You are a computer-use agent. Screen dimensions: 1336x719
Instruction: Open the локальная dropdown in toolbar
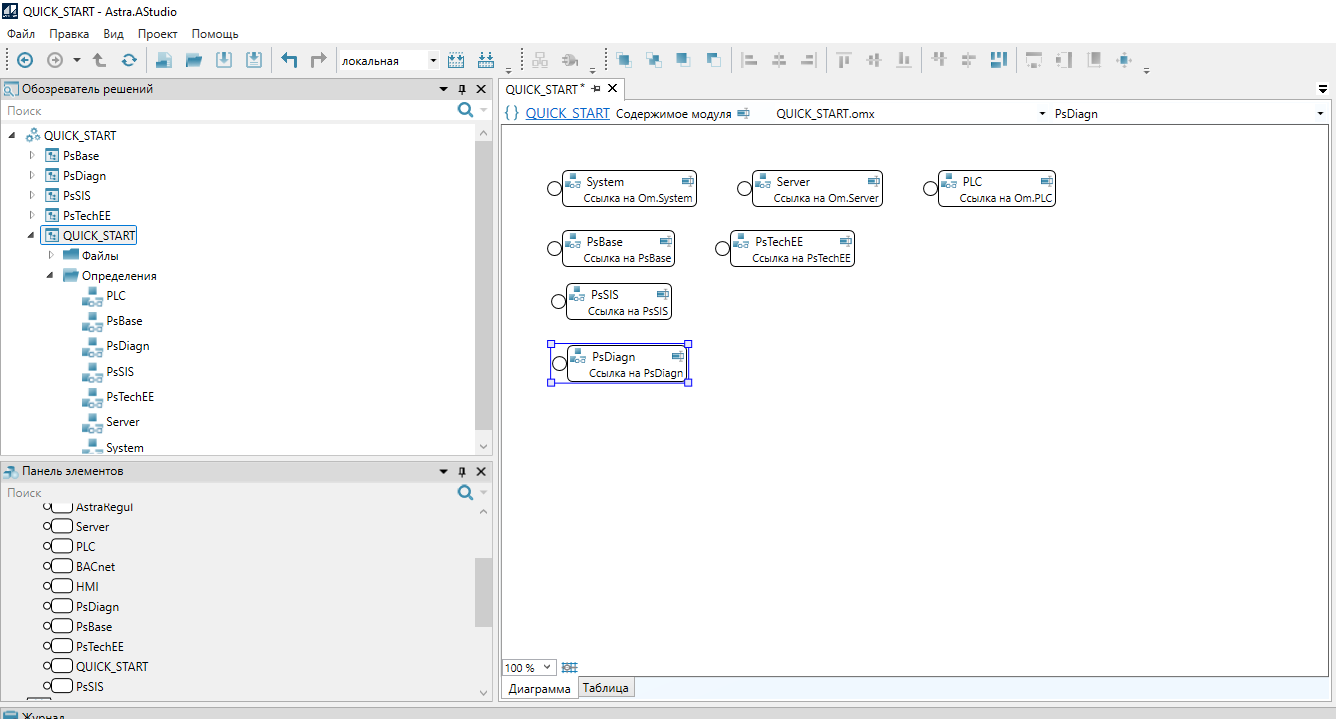(x=433, y=61)
